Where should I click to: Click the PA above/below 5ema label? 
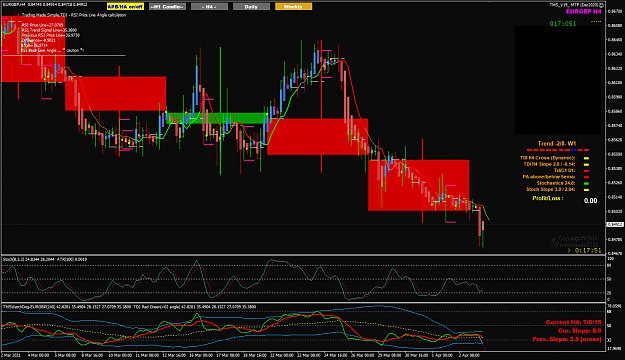click(549, 177)
